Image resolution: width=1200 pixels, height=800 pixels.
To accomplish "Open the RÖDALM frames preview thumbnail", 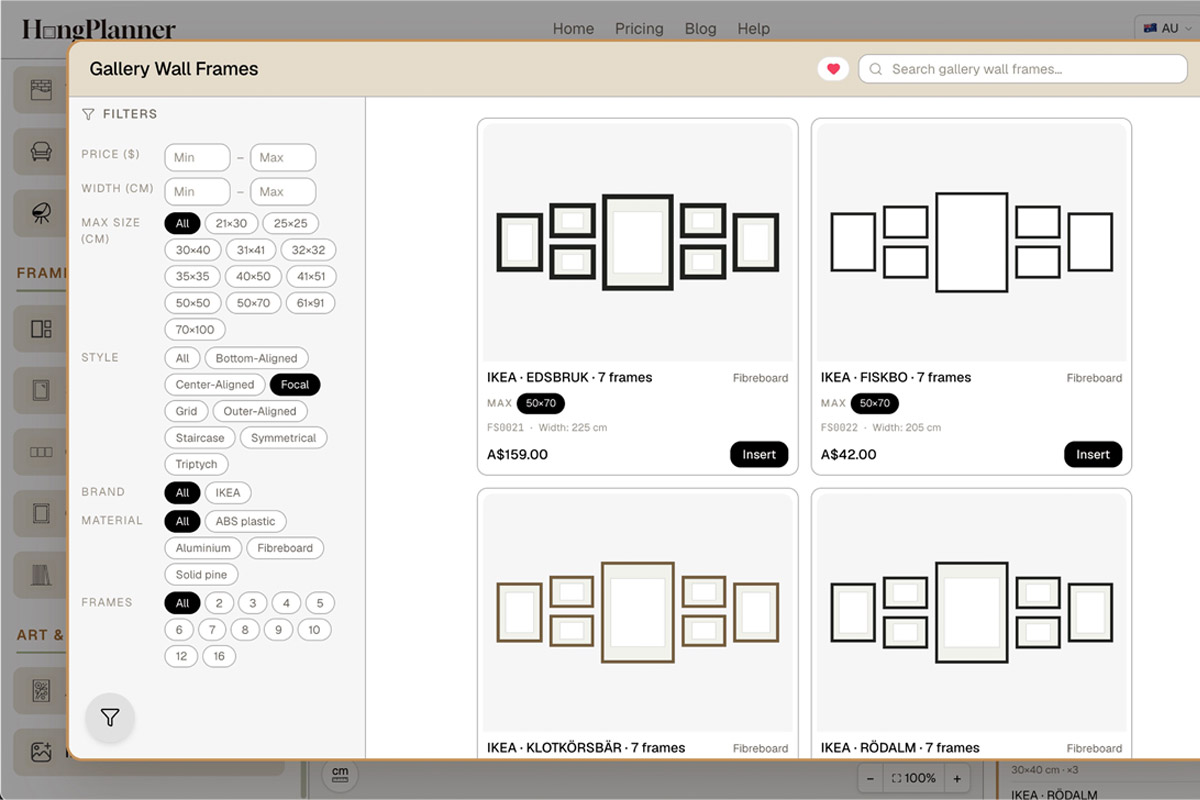I will (x=972, y=612).
